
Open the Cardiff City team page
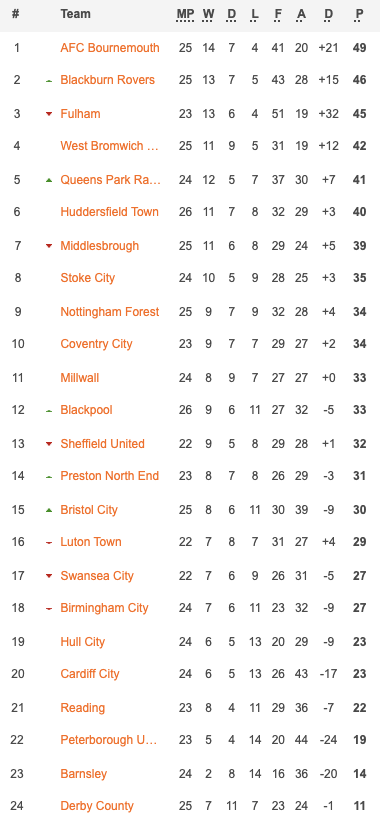[x=90, y=674]
